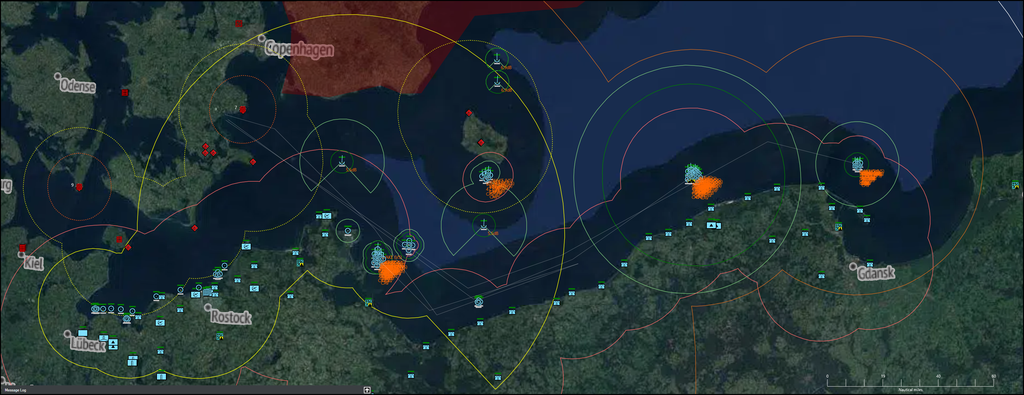Select northernmost friendly ship above Bornholm
Viewport: 1024px width, 395px height.
pos(497,59)
